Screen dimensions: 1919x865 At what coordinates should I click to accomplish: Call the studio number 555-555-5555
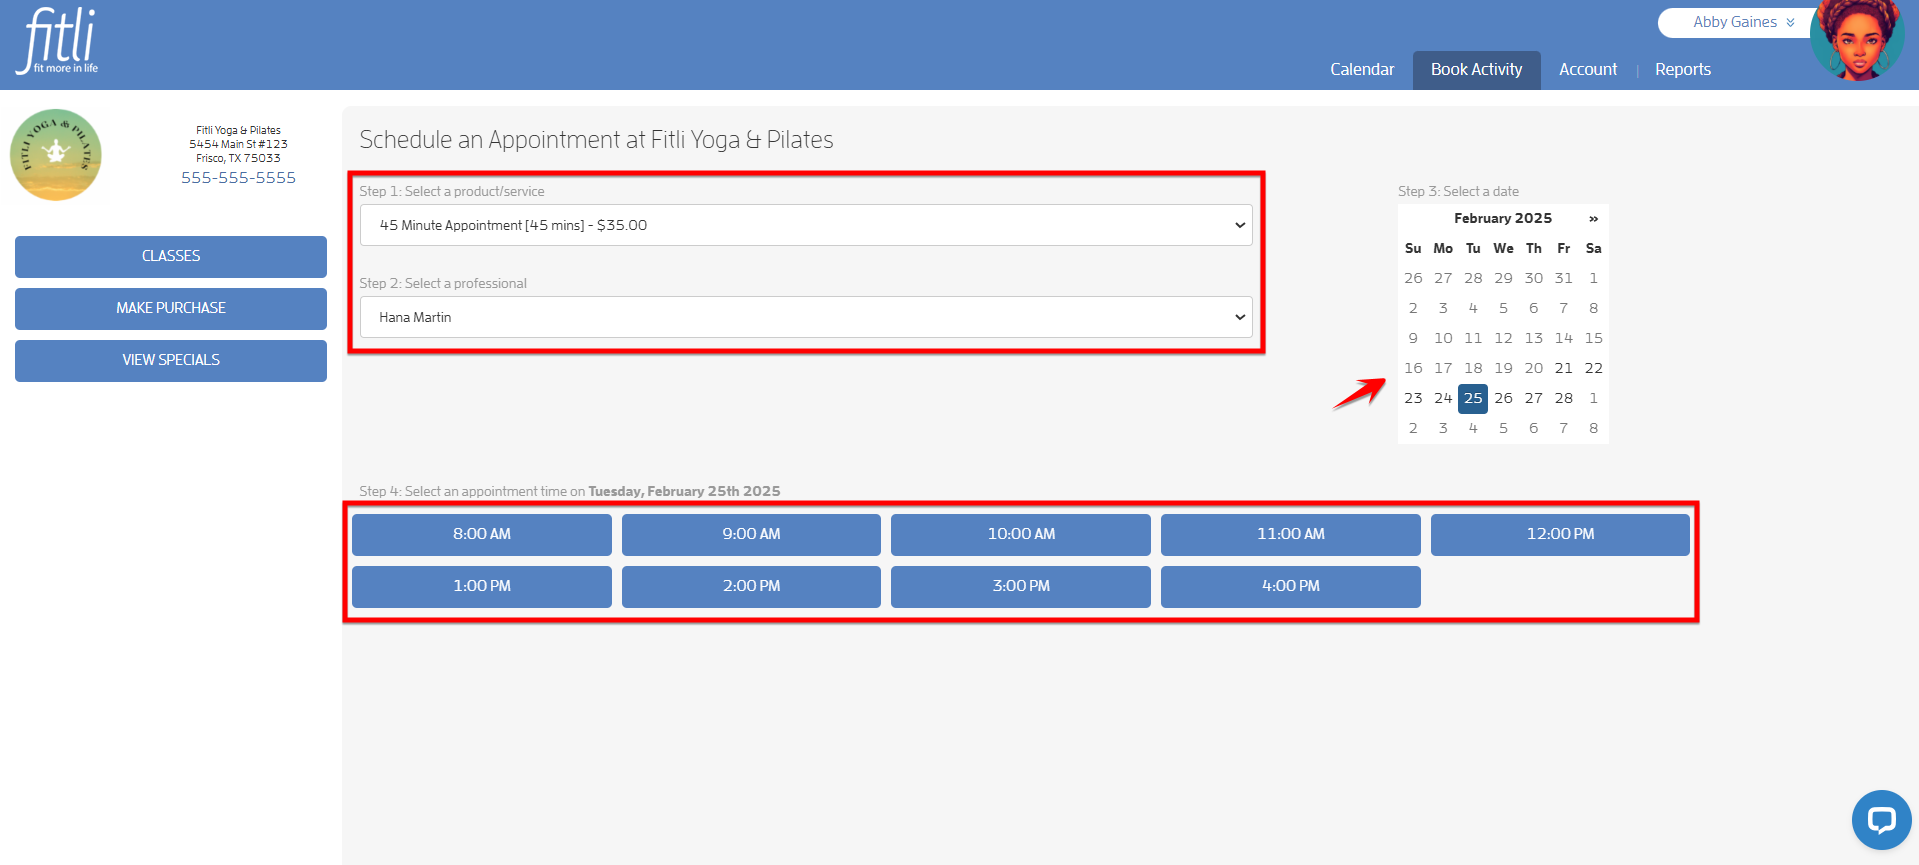coord(238,178)
